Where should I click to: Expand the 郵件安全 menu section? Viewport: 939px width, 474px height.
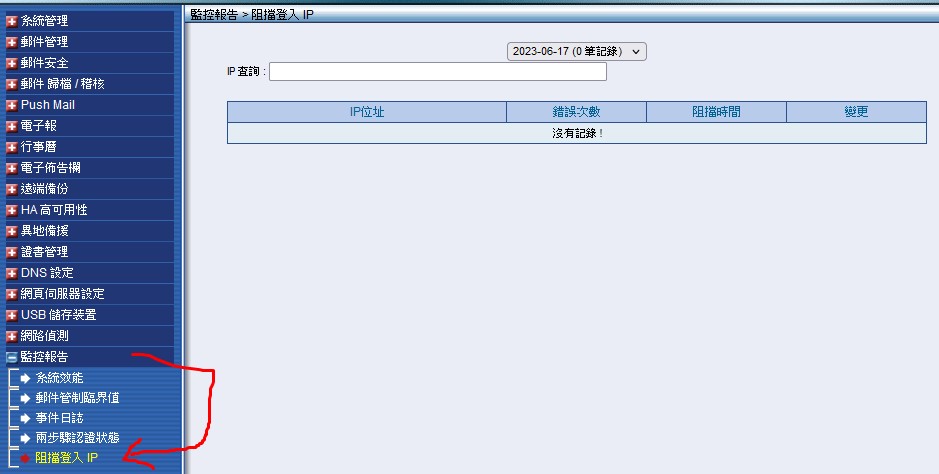click(44, 63)
